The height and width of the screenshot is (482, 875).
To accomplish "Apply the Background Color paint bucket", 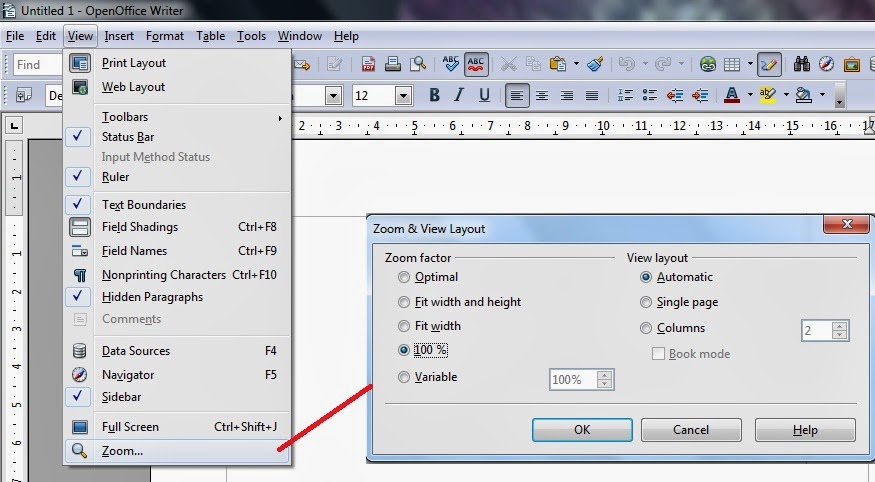I will click(x=804, y=95).
